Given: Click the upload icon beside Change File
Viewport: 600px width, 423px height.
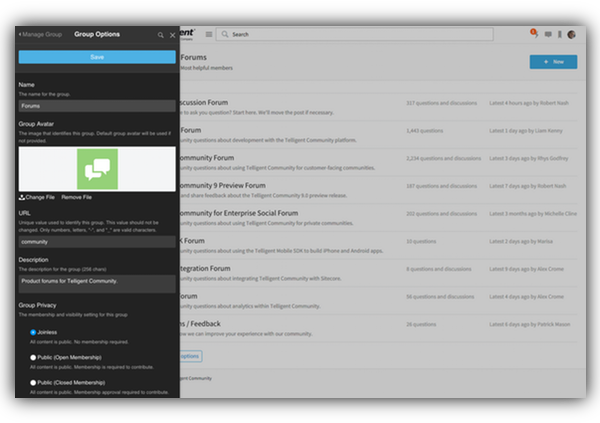Looking at the screenshot, I should 22,198.
